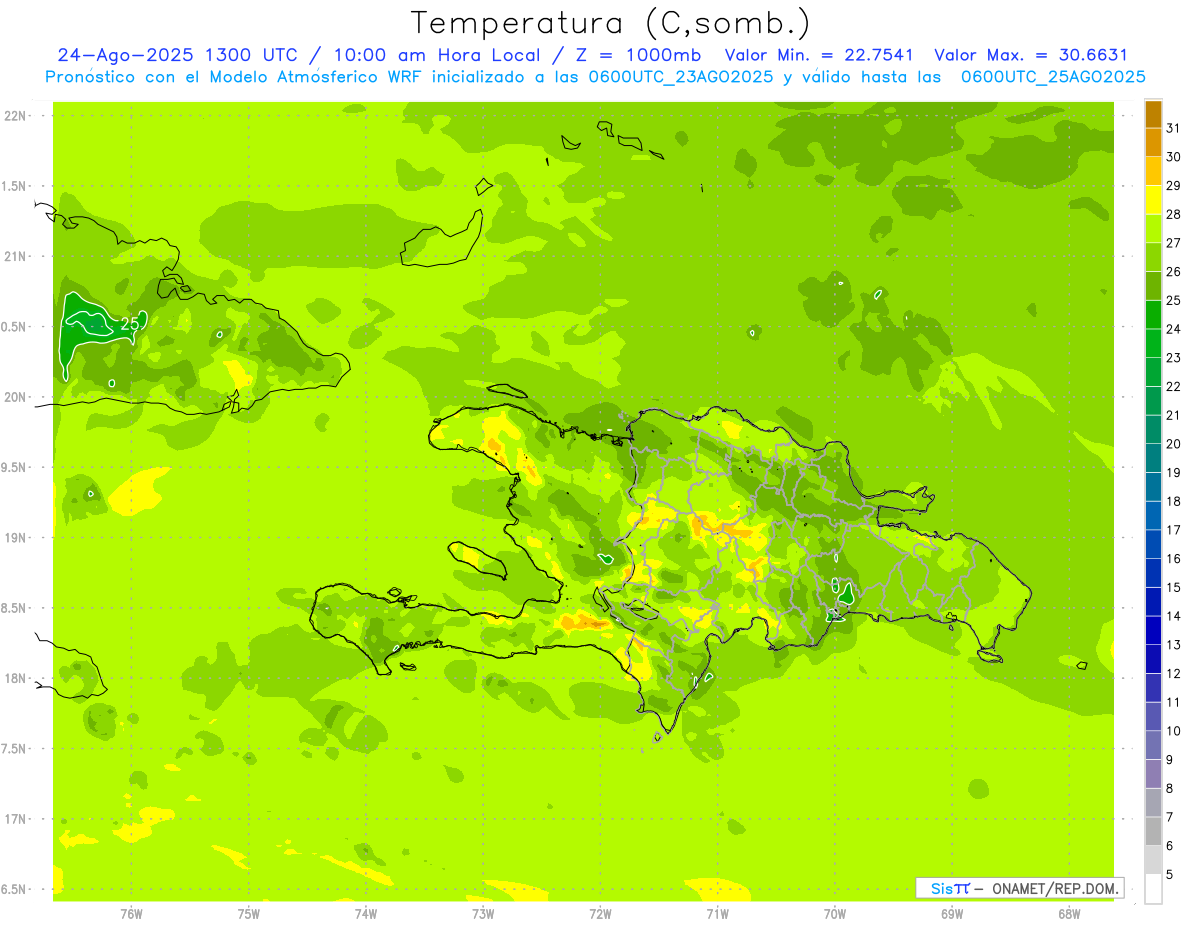Click the color bar segment between 20 and 21
The image size is (1200, 927).
[1153, 429]
